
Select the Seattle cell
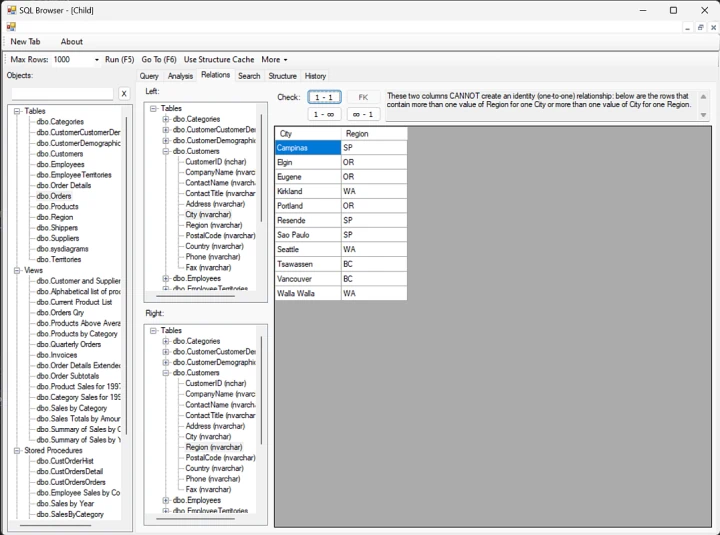click(x=308, y=249)
